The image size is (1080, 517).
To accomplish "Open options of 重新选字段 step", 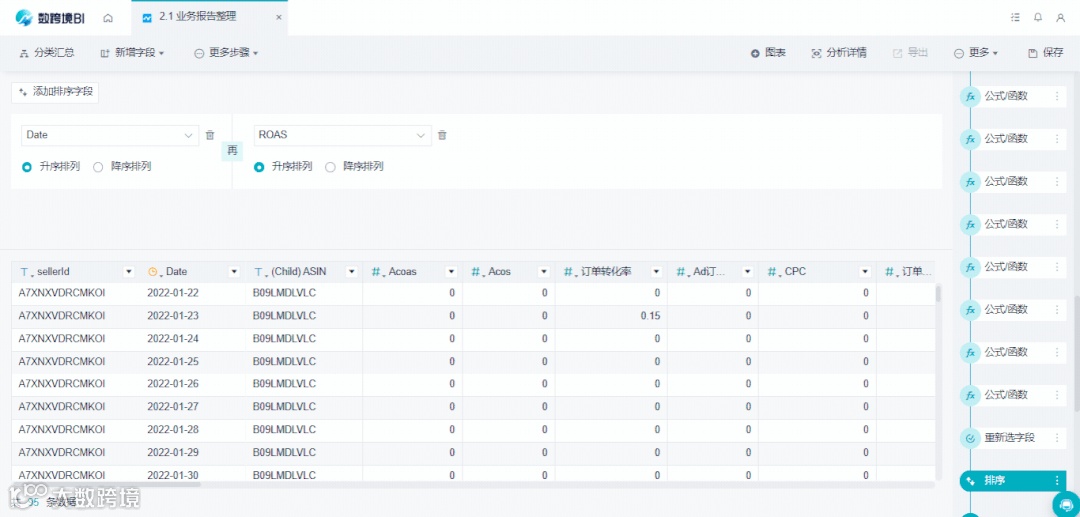I will click(x=1057, y=438).
